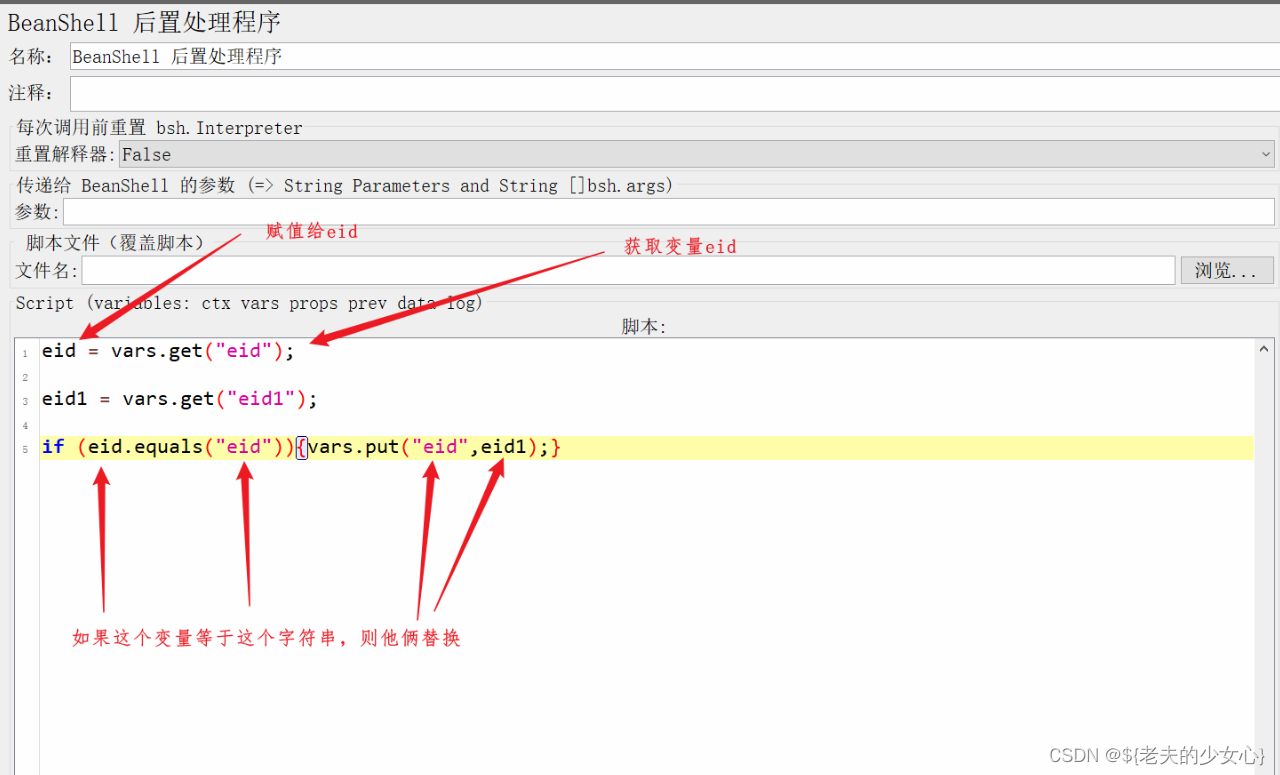Click script line eid1 = vars.get("eid1");

[x=179, y=399]
